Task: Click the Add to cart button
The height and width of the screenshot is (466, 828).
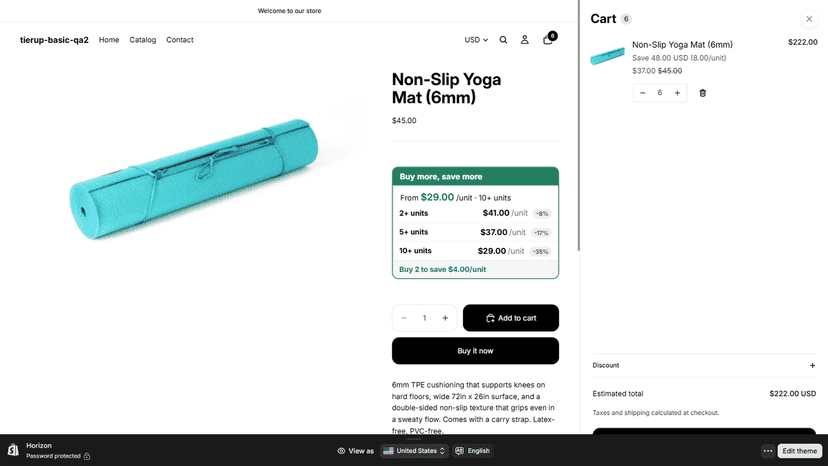Action: (x=511, y=318)
